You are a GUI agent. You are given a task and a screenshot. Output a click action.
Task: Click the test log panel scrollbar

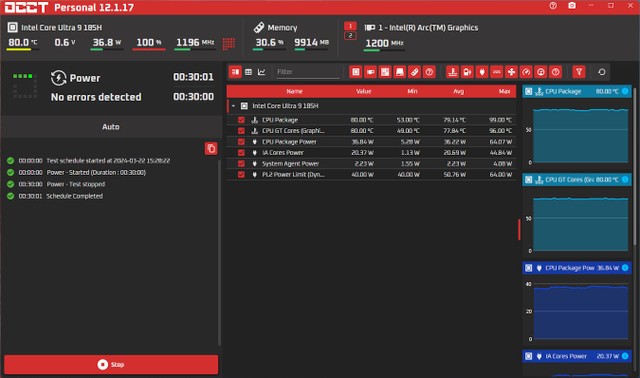point(220,252)
